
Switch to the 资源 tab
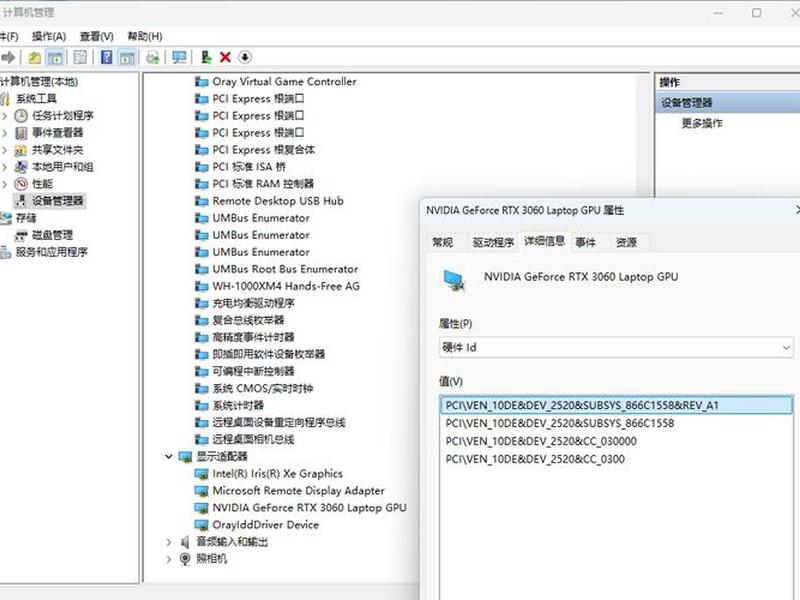click(x=626, y=242)
